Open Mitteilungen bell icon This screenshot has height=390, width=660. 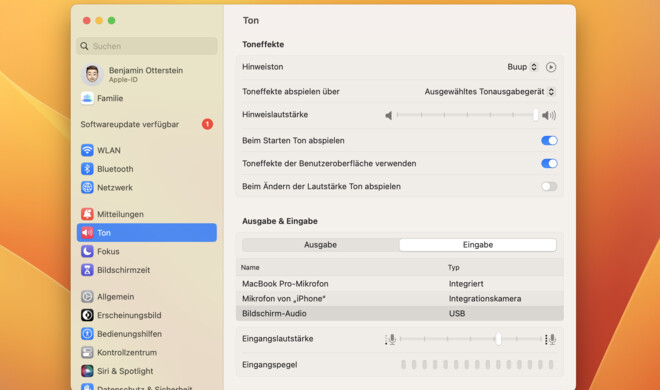[87, 214]
